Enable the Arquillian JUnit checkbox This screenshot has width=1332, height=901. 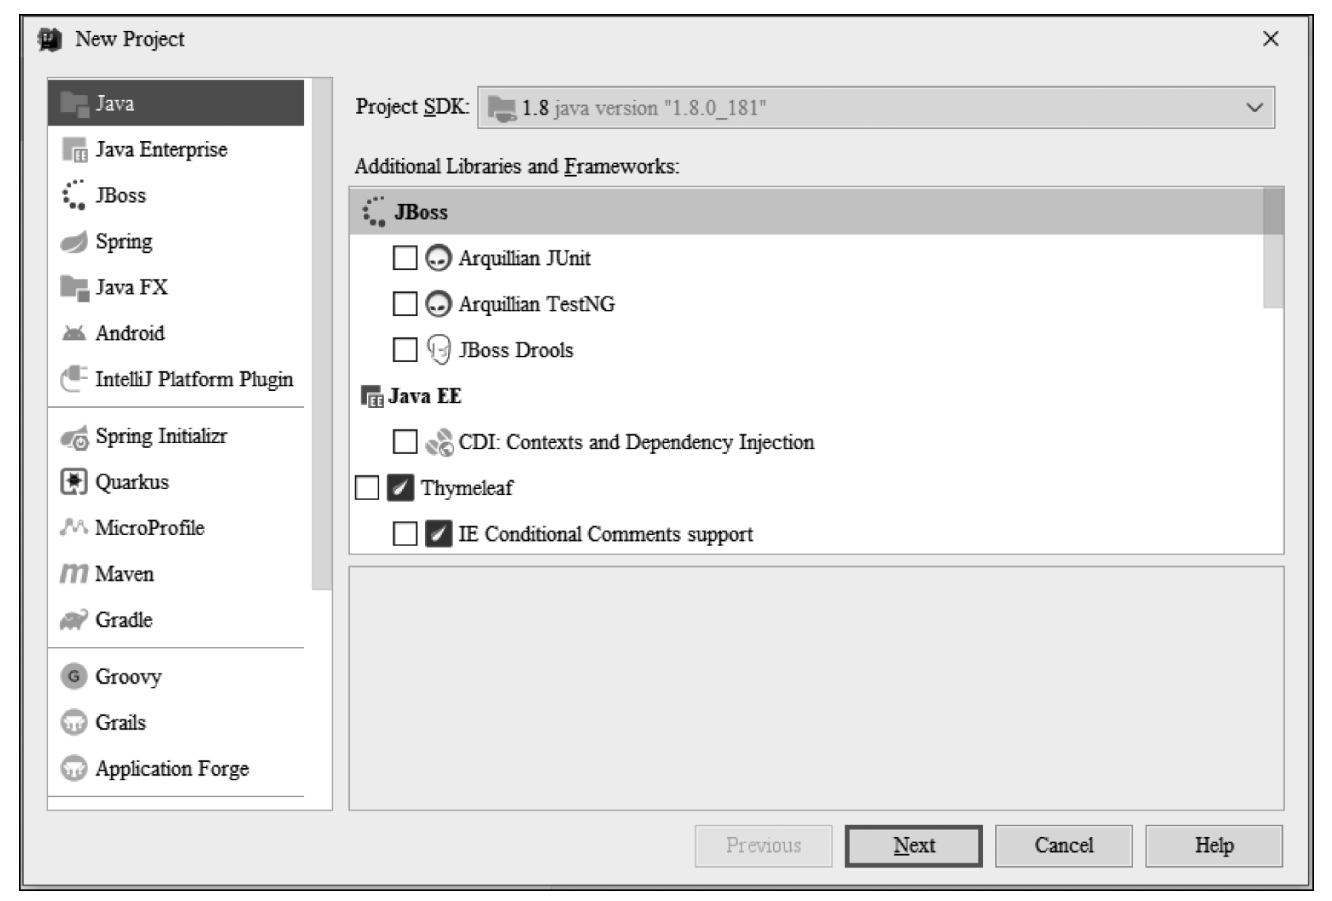click(405, 258)
